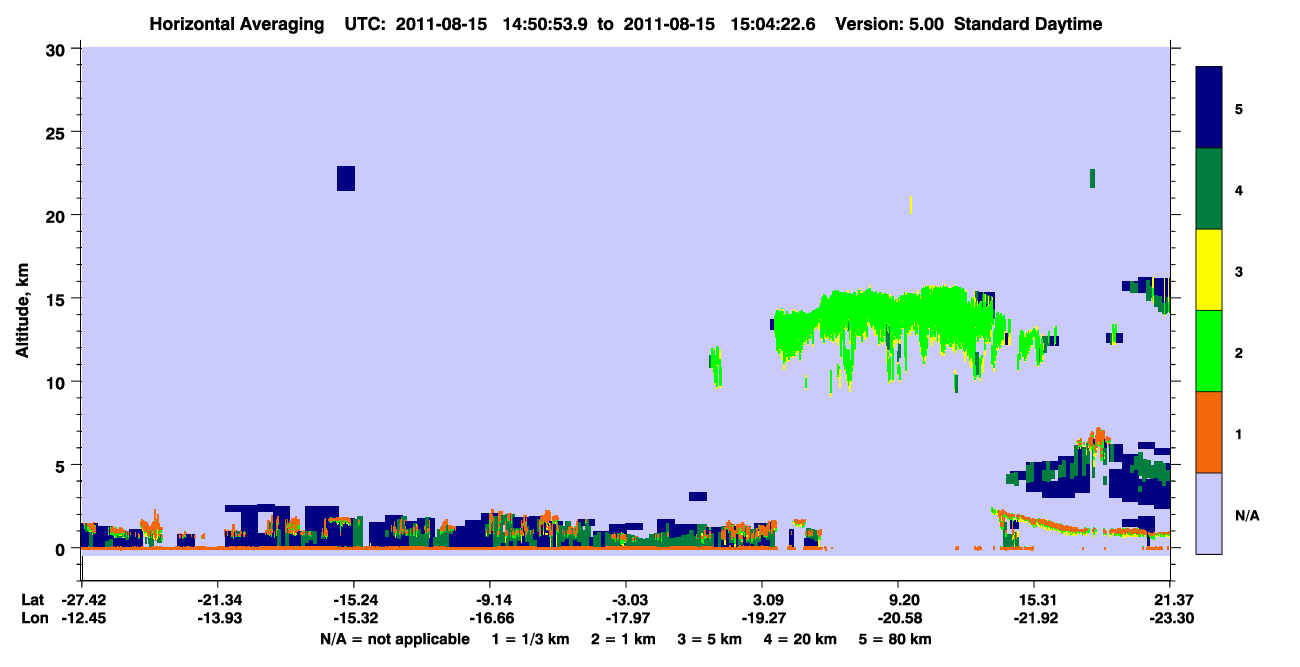
Task: Click the lavender N/A colorbar segment
Action: [1209, 513]
